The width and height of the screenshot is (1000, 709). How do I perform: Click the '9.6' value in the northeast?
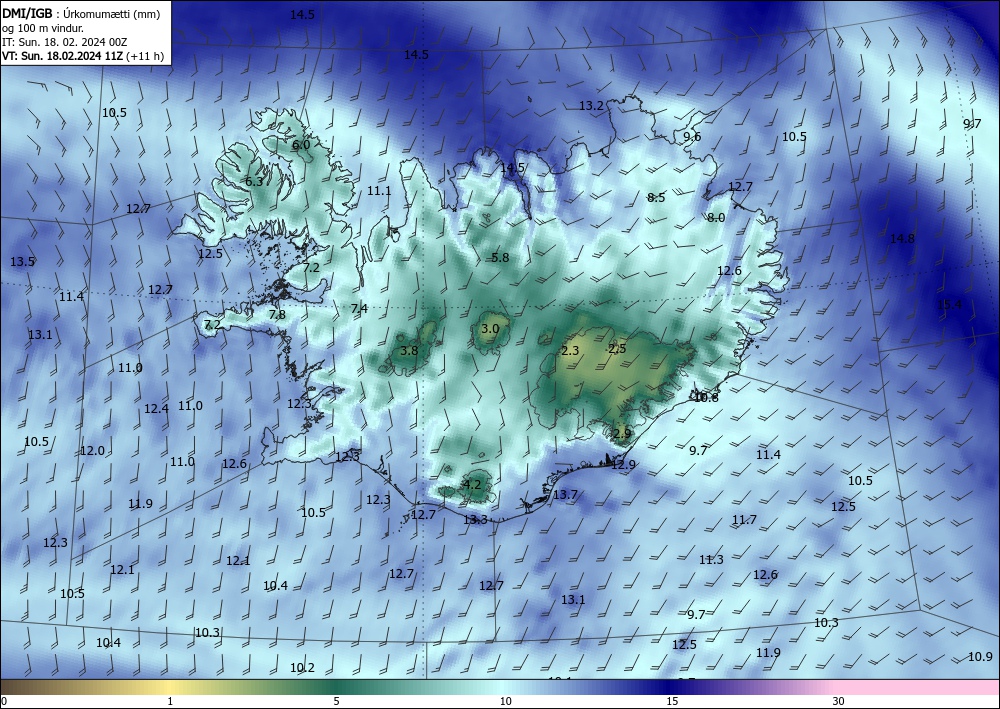[x=692, y=136]
